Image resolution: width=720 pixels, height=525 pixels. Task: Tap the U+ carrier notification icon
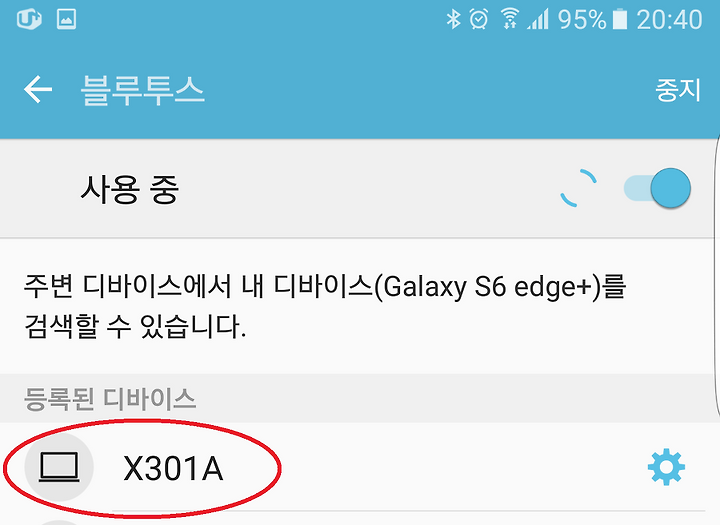pos(29,19)
